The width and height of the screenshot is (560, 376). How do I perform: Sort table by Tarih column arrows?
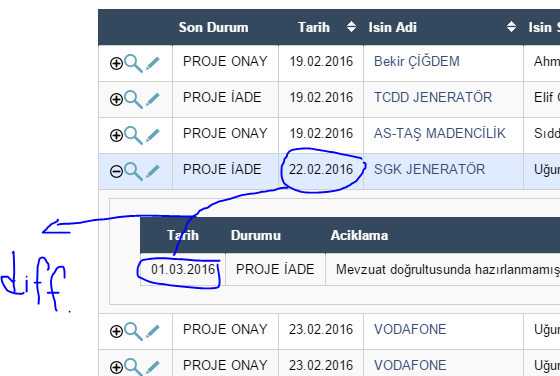[351, 27]
